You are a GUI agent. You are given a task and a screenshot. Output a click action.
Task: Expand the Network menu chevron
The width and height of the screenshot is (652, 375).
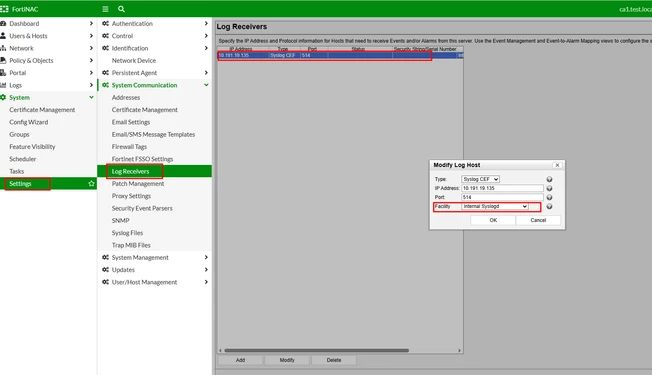(x=91, y=48)
